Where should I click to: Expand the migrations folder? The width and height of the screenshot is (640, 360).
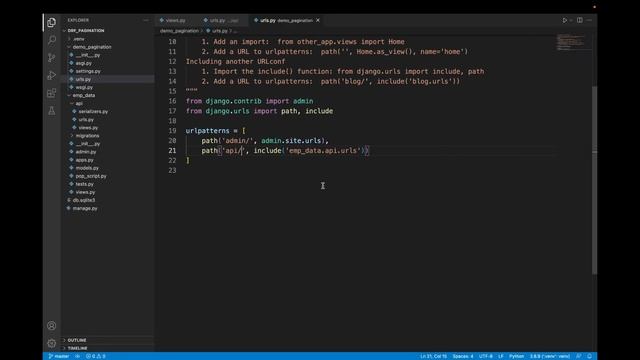pos(87,136)
